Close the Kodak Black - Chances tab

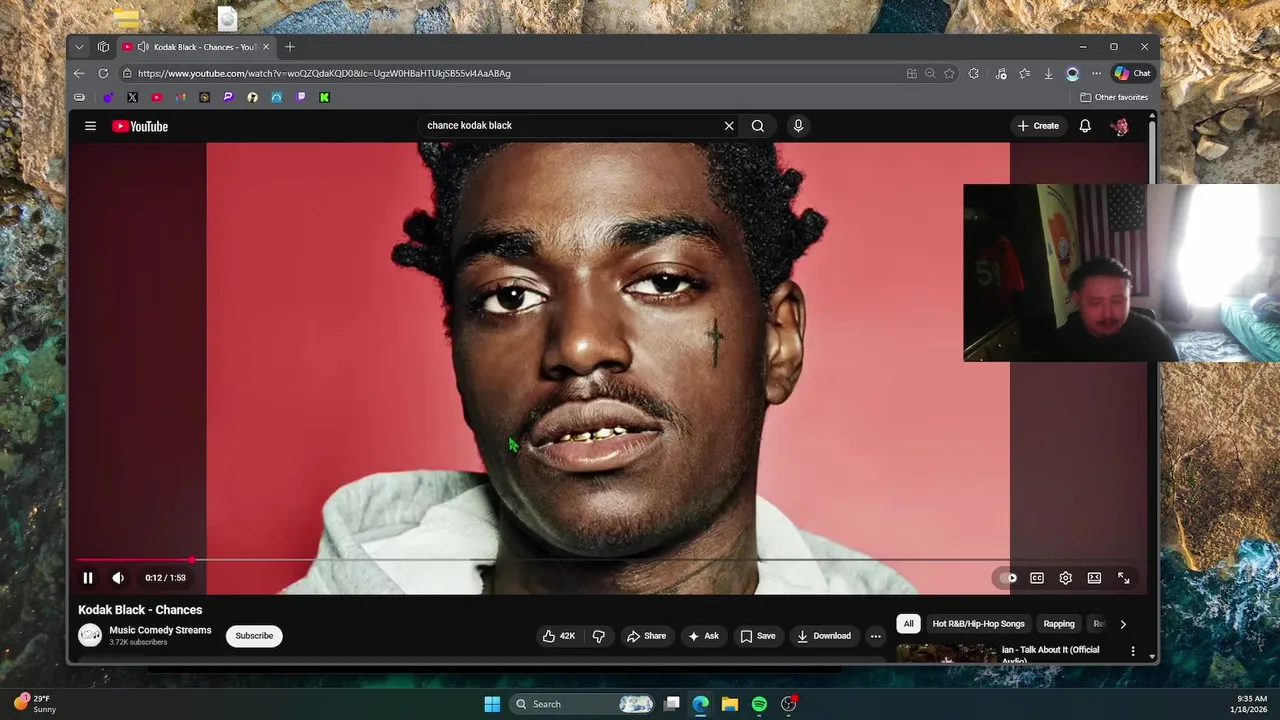pyautogui.click(x=266, y=47)
